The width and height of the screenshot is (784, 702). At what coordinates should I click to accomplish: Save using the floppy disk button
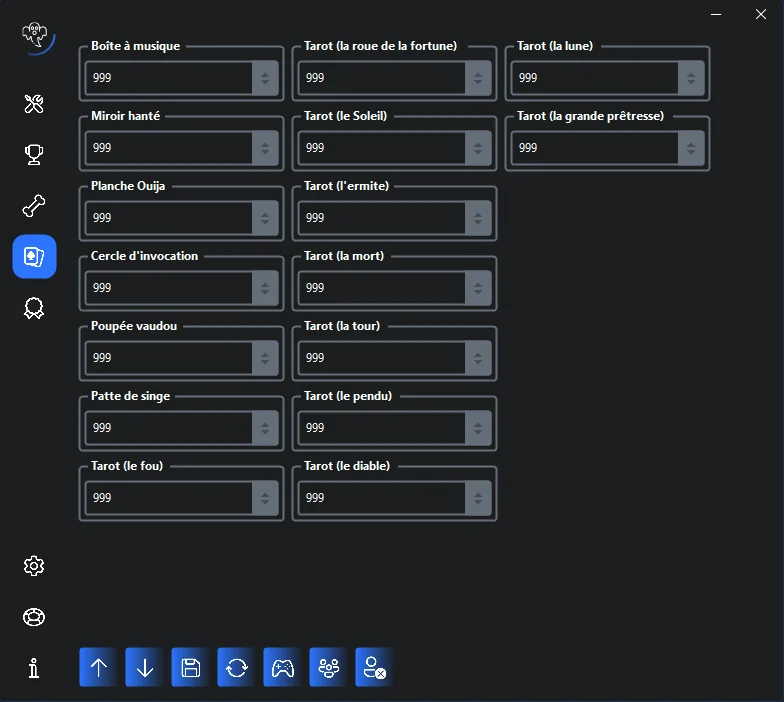point(190,668)
